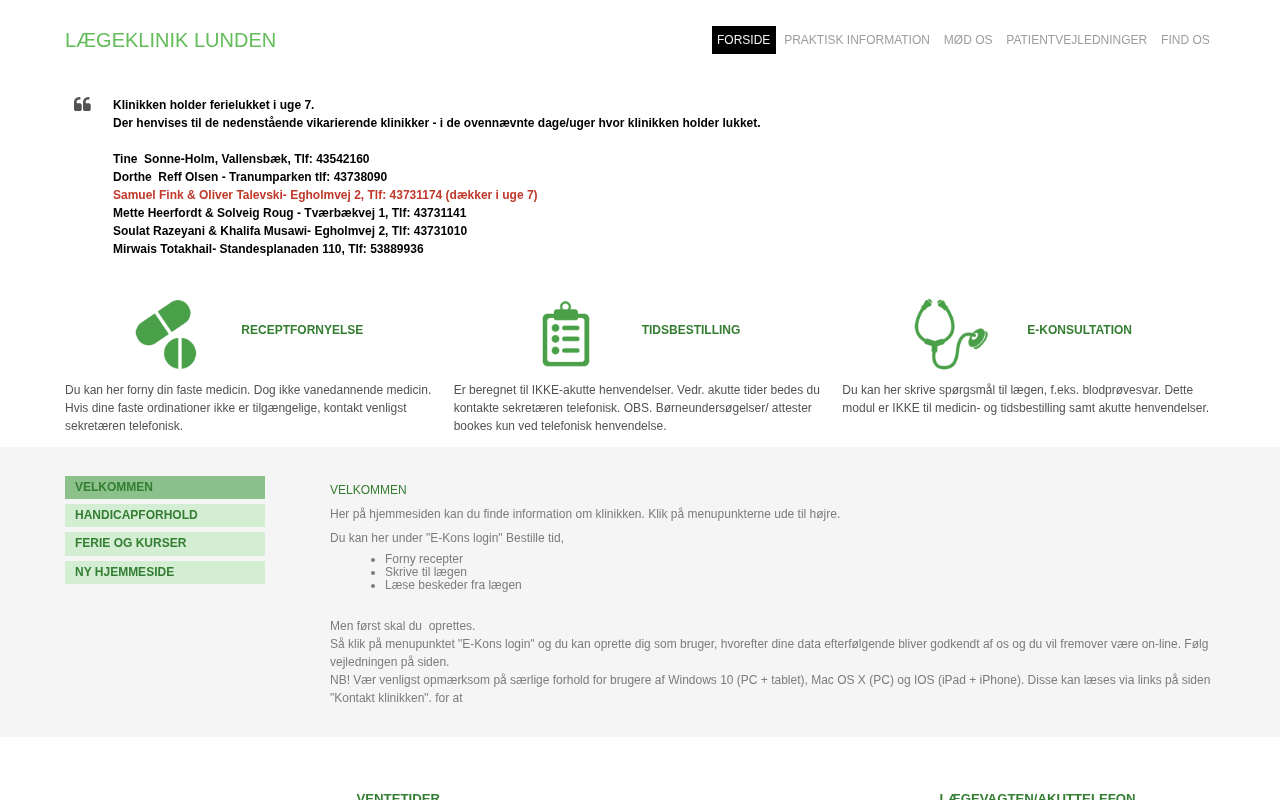The width and height of the screenshot is (1280, 800).
Task: Click the Mirwais Totakhail - Standesplanaden line
Action: point(268,249)
